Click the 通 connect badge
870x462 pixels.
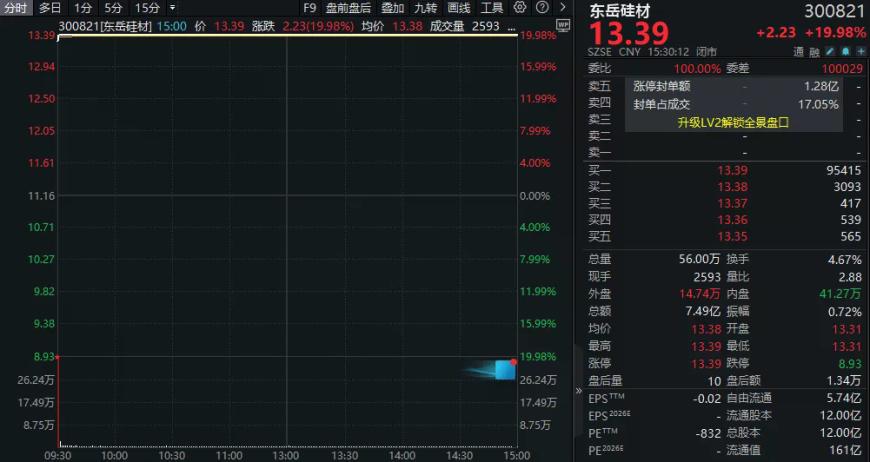798,49
